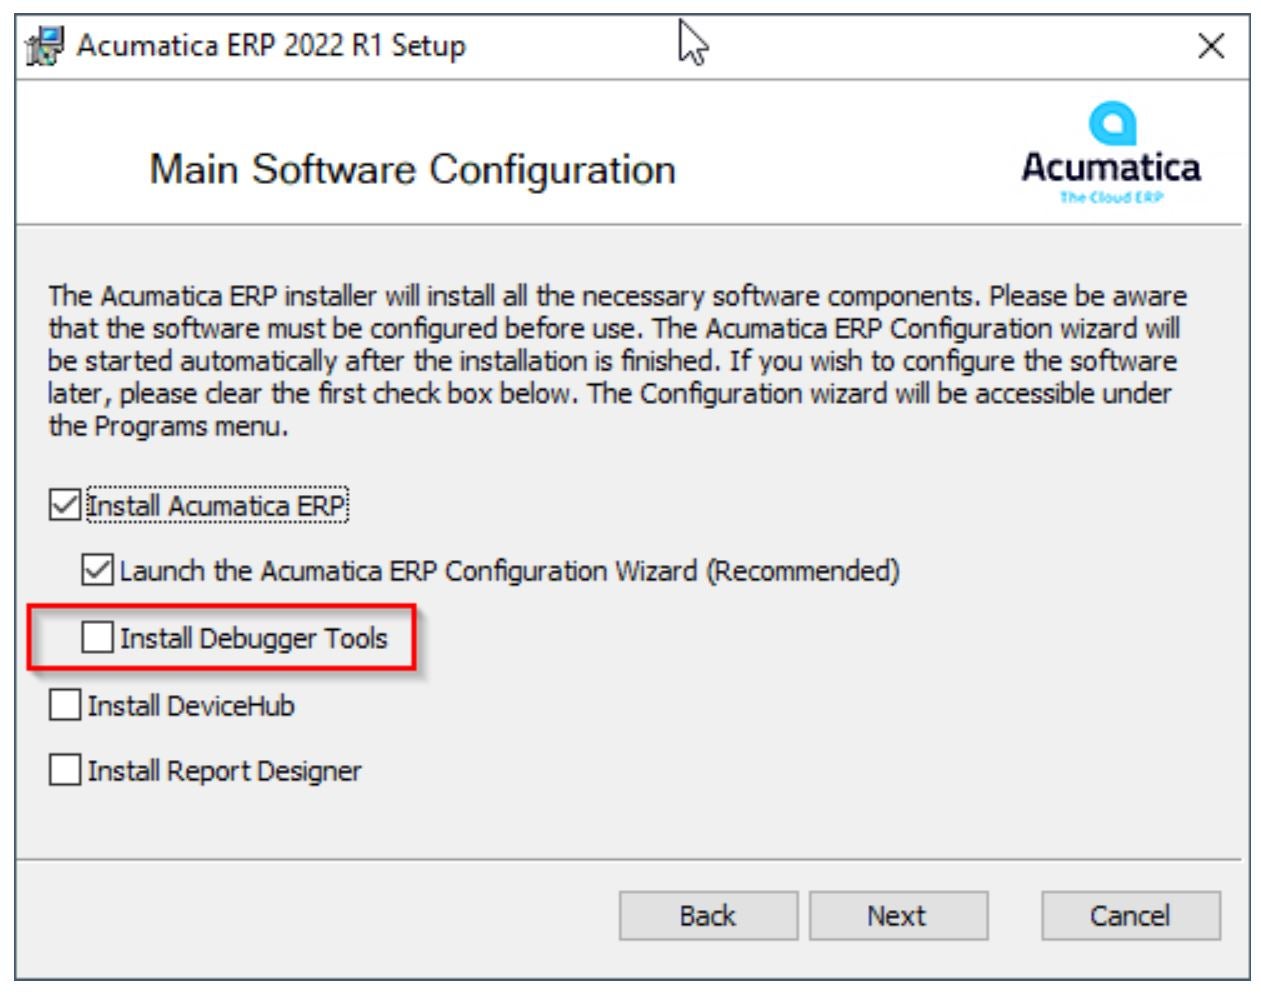Click the installer icon in title bar
Viewport: 1261px width, 993px height.
coord(45,46)
